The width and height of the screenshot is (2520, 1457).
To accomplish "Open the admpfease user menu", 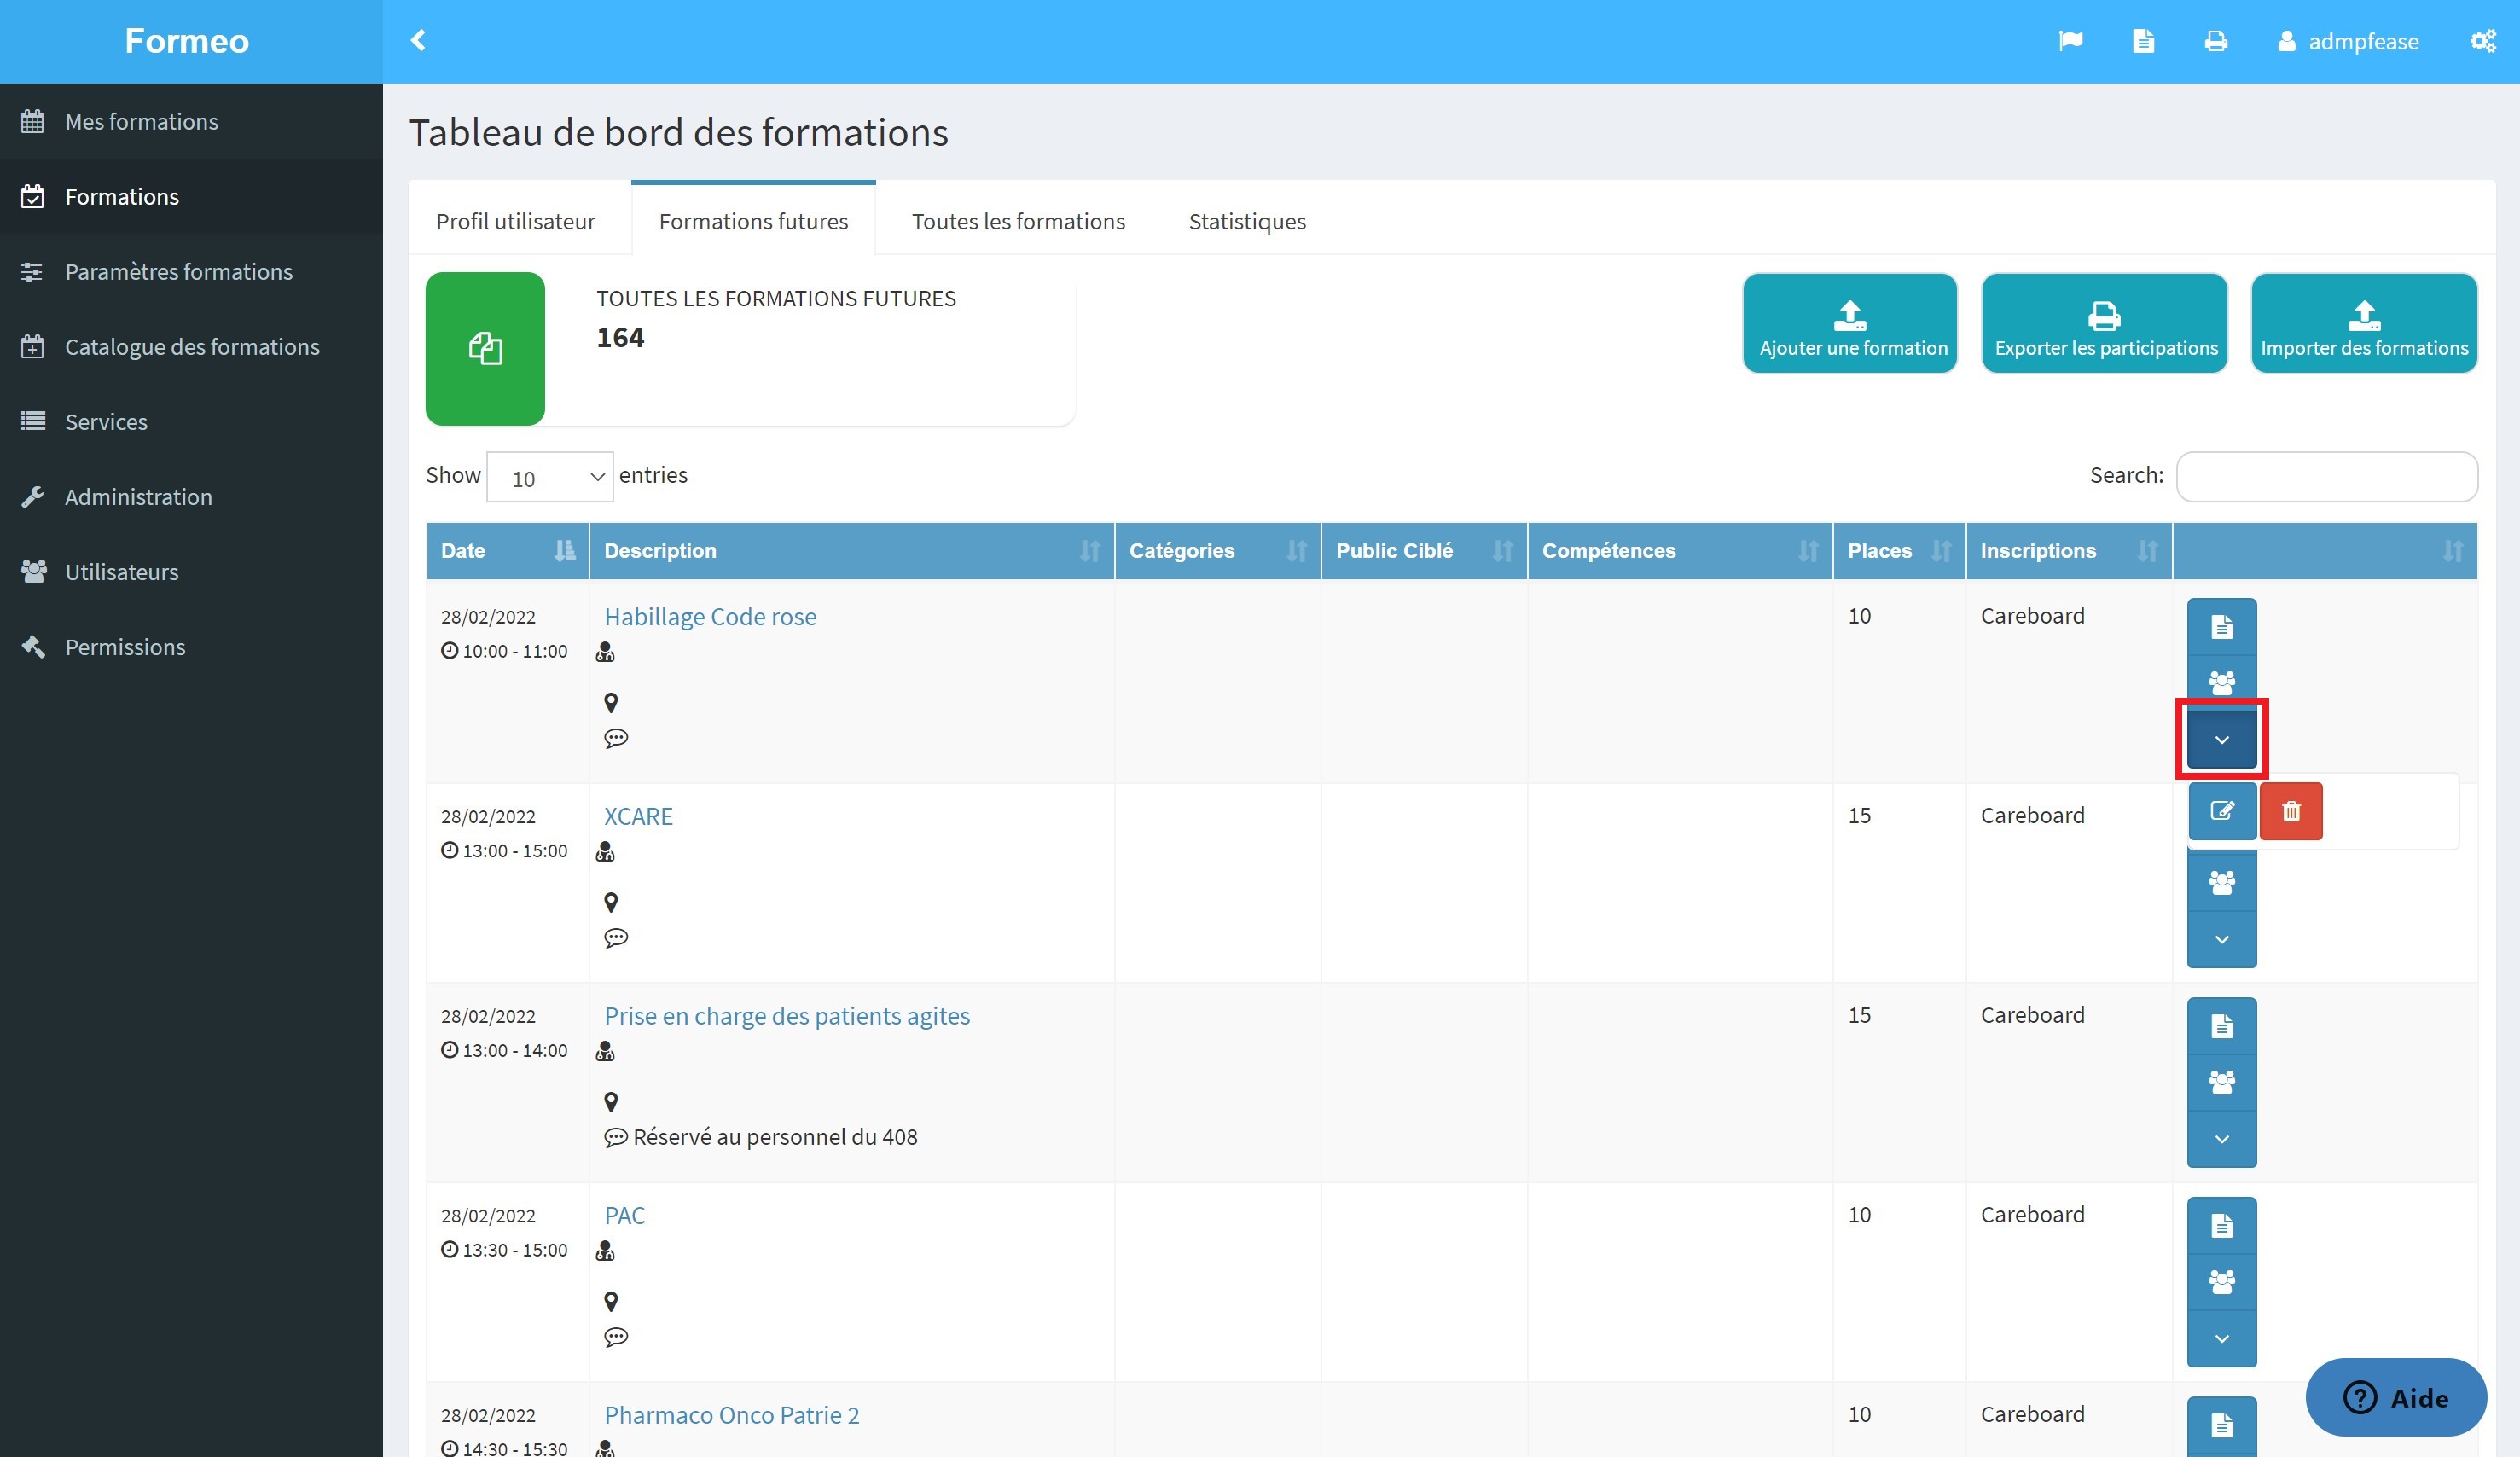I will tap(2348, 41).
